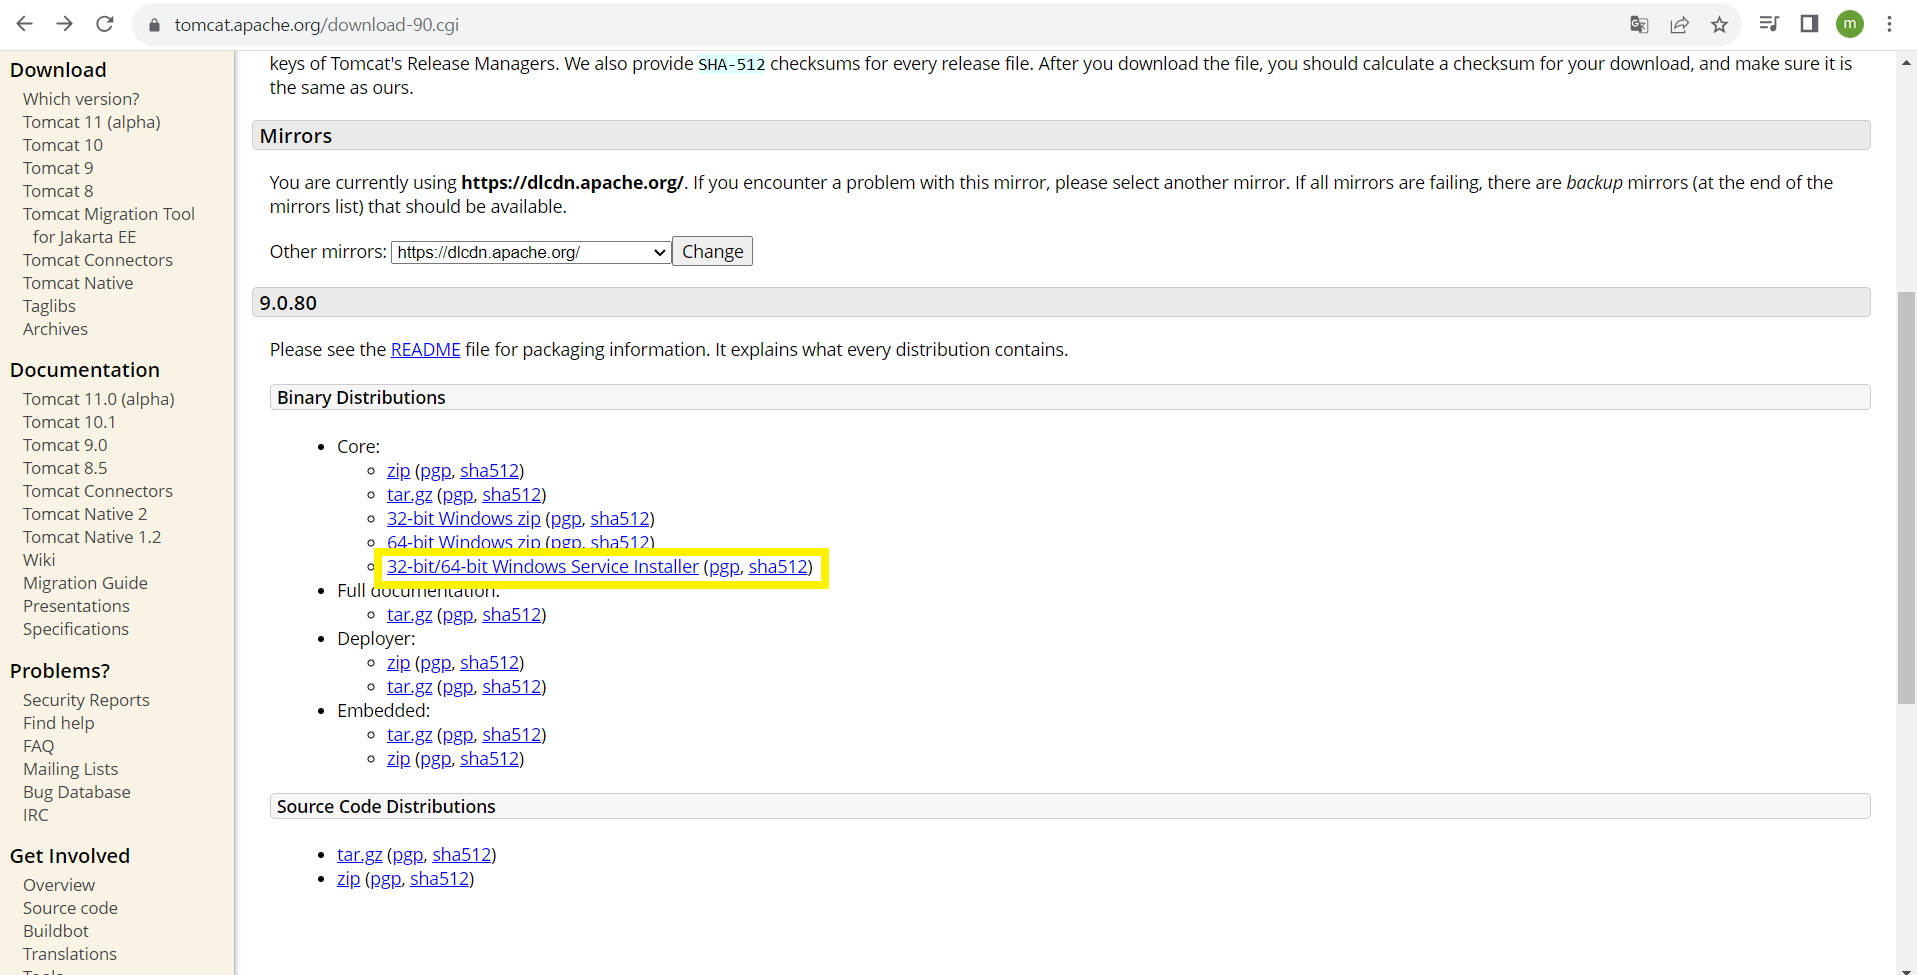Download the Core tar.gz link

pyautogui.click(x=410, y=495)
